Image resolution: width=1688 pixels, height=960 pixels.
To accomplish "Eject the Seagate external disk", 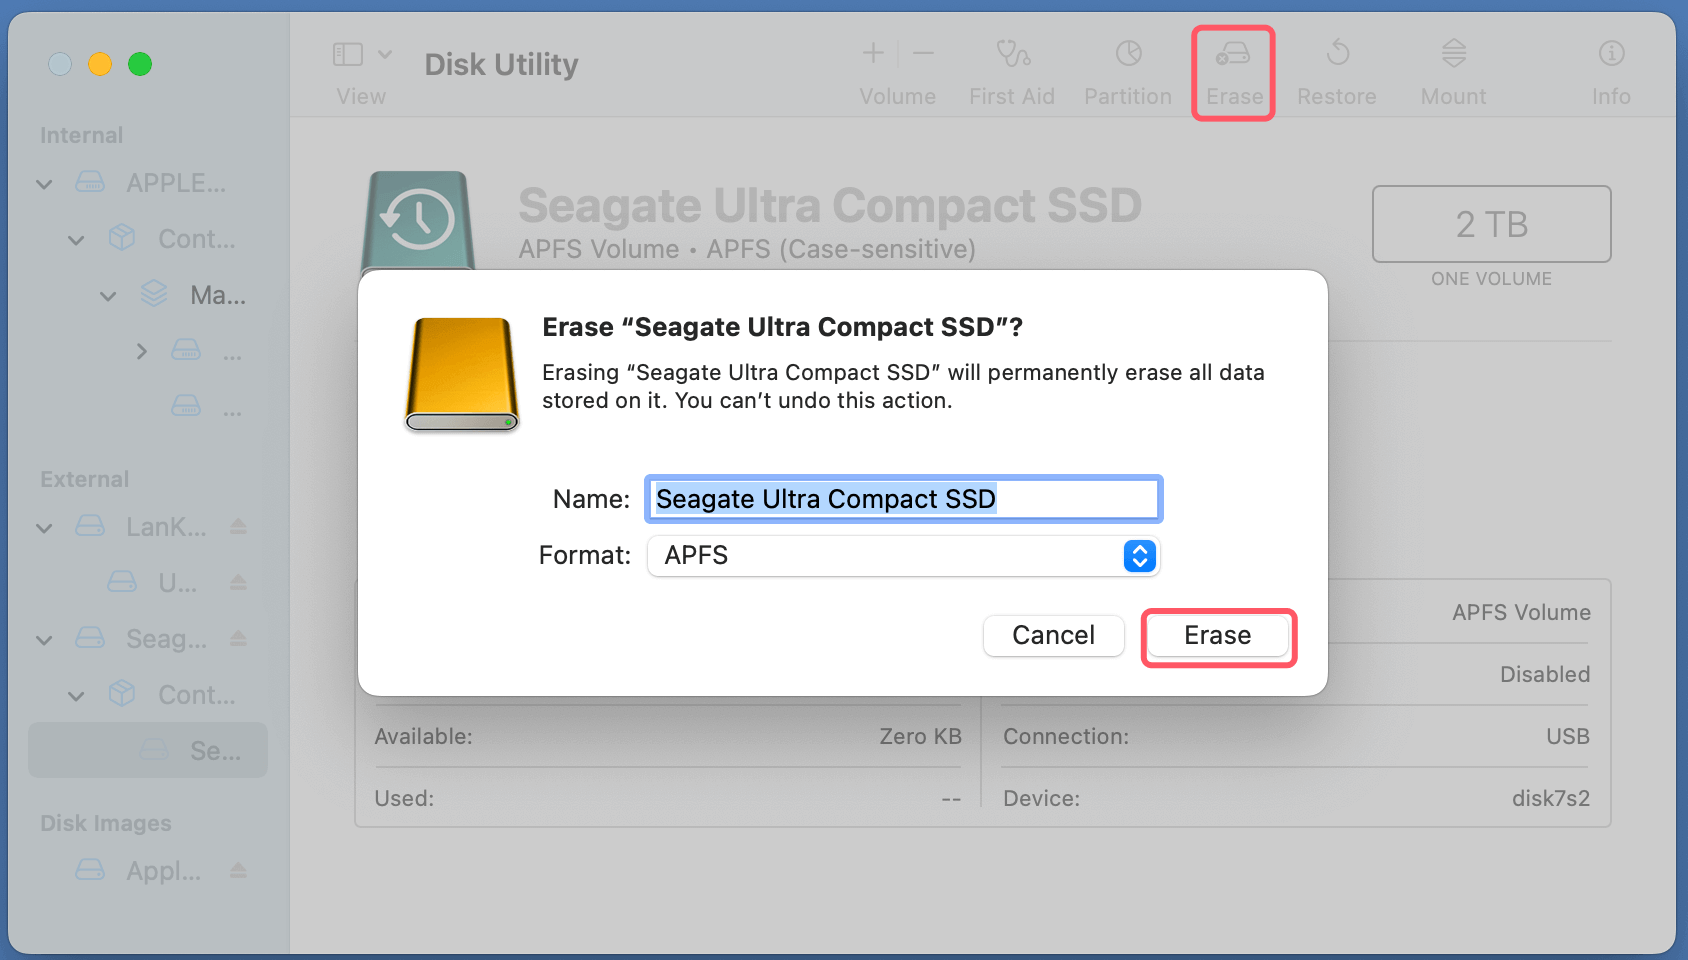I will [238, 638].
